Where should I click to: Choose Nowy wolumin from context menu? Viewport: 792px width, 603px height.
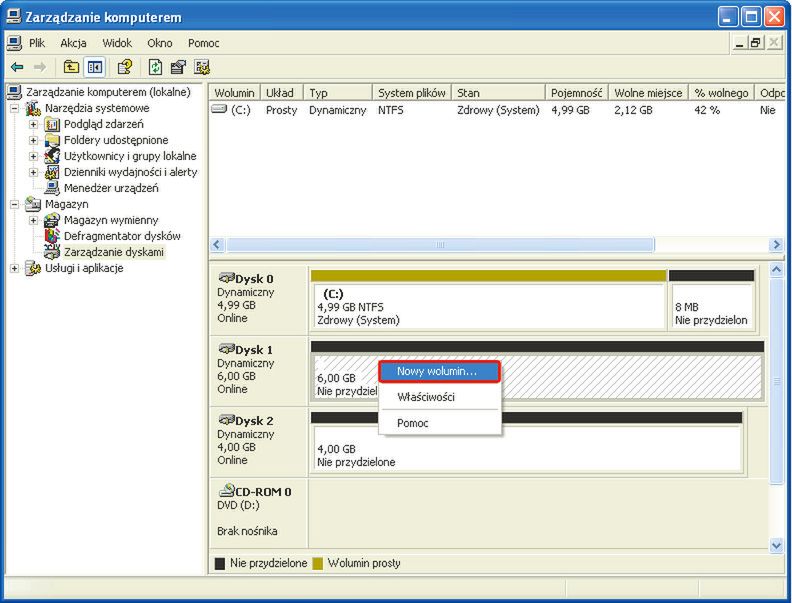click(438, 371)
